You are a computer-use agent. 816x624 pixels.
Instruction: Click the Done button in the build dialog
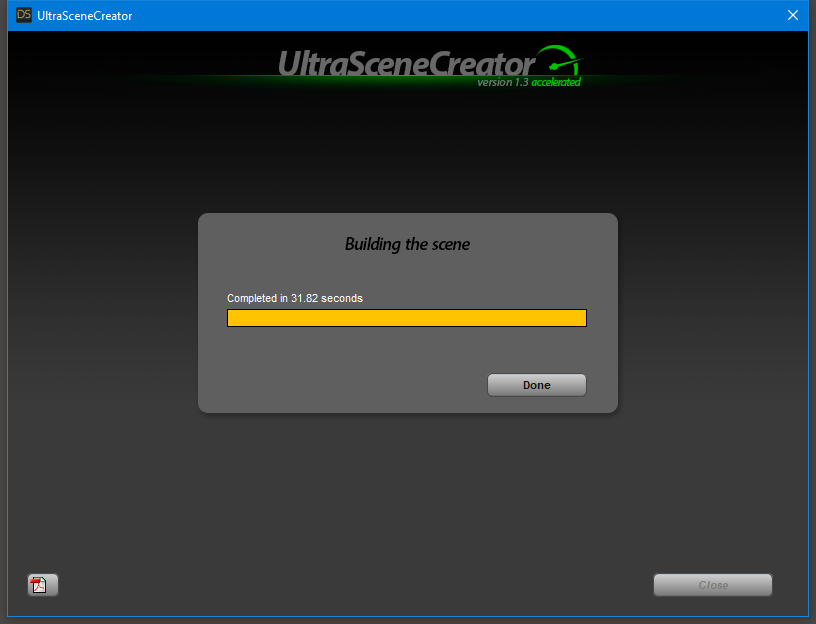[537, 385]
